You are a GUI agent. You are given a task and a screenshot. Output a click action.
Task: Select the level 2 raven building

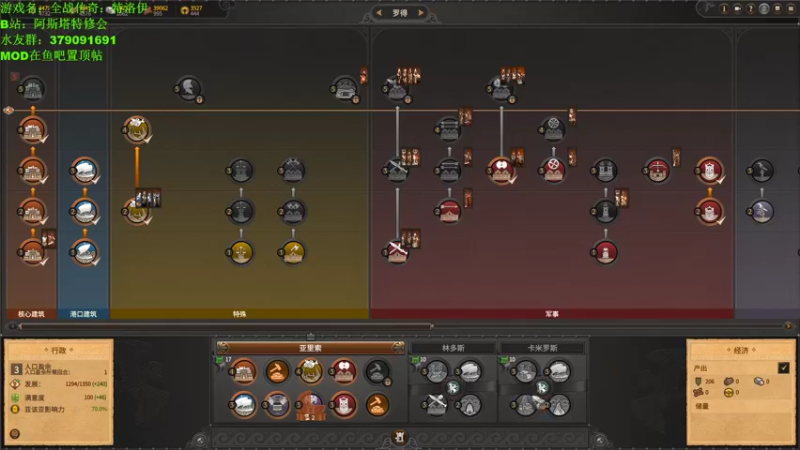point(761,211)
